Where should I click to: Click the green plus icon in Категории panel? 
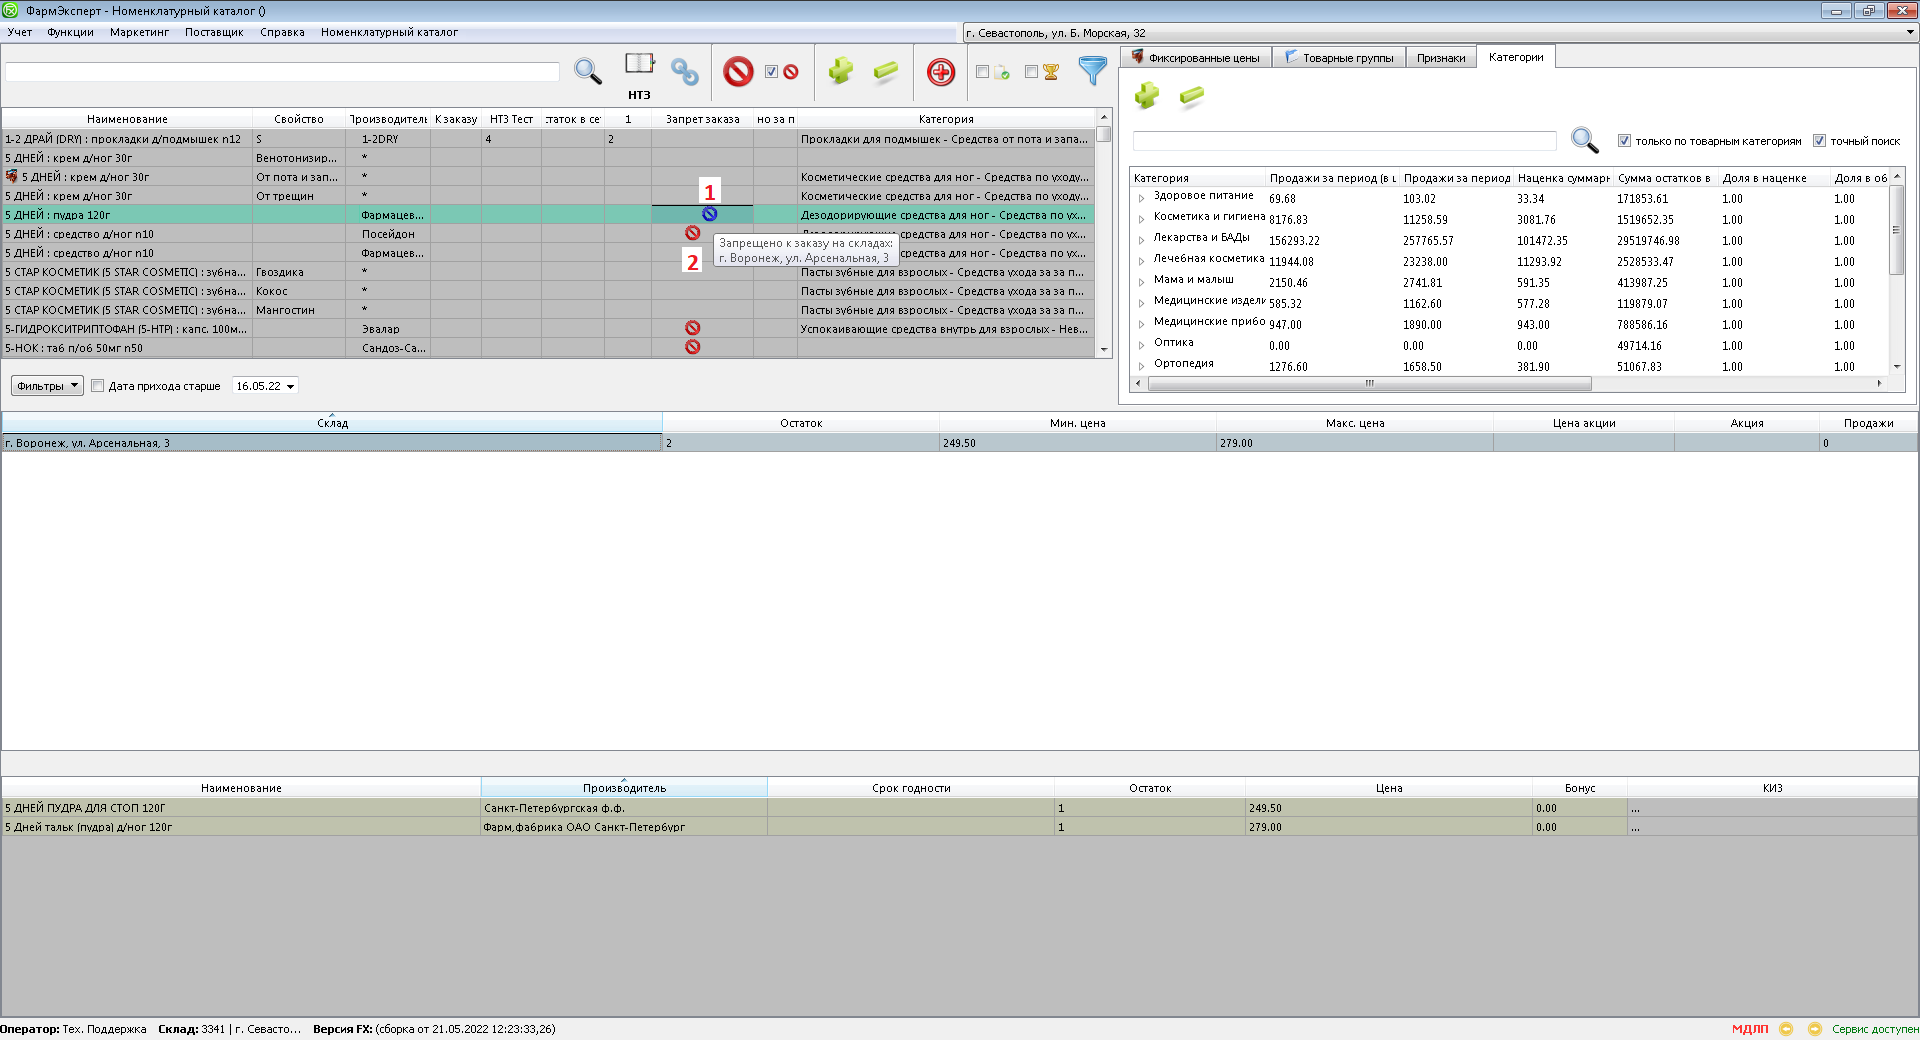[x=1146, y=96]
